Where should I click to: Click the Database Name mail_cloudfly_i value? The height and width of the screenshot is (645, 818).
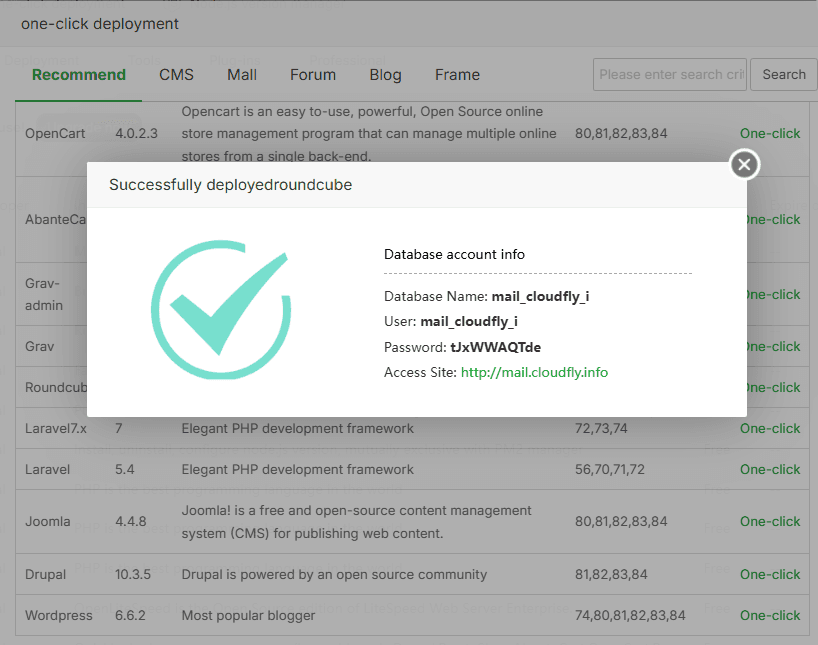tap(540, 296)
